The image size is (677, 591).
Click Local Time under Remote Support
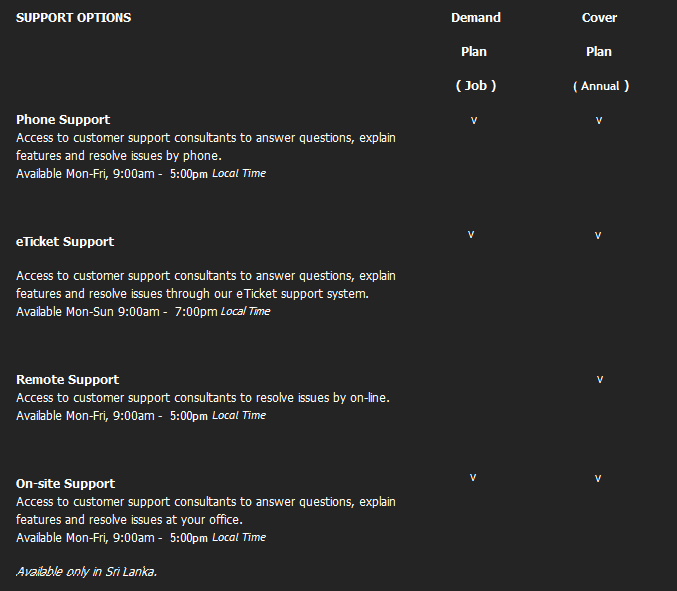239,415
